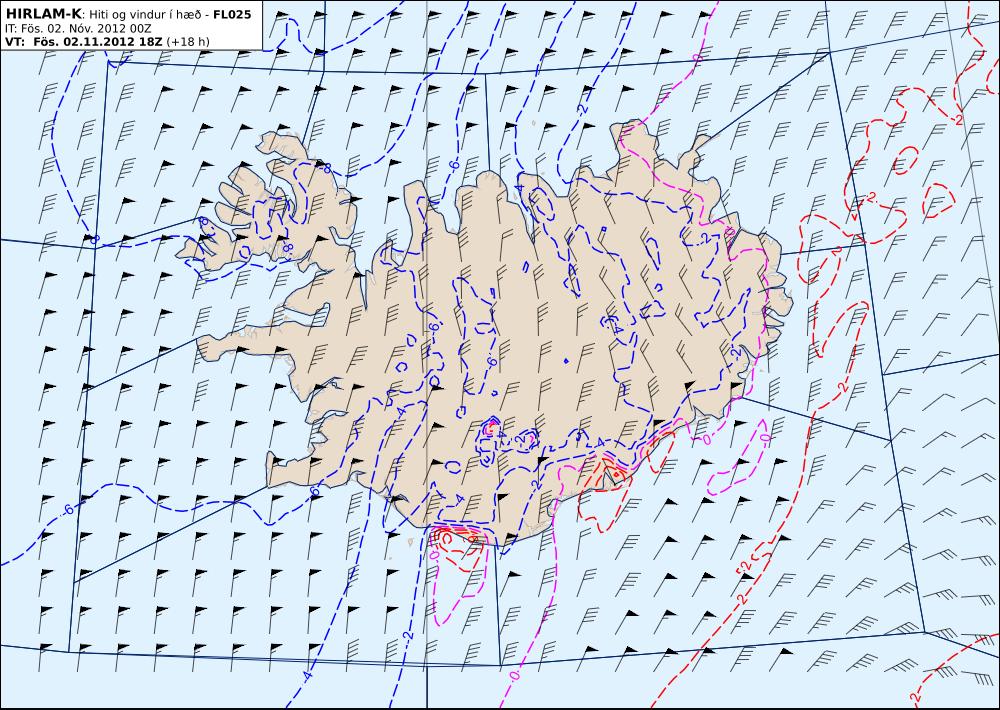Viewport: 1000px width, 710px height.
Task: Click the initial time 'Fös. 02. Nóv. 2012 00Z'
Action: pyautogui.click(x=84, y=29)
